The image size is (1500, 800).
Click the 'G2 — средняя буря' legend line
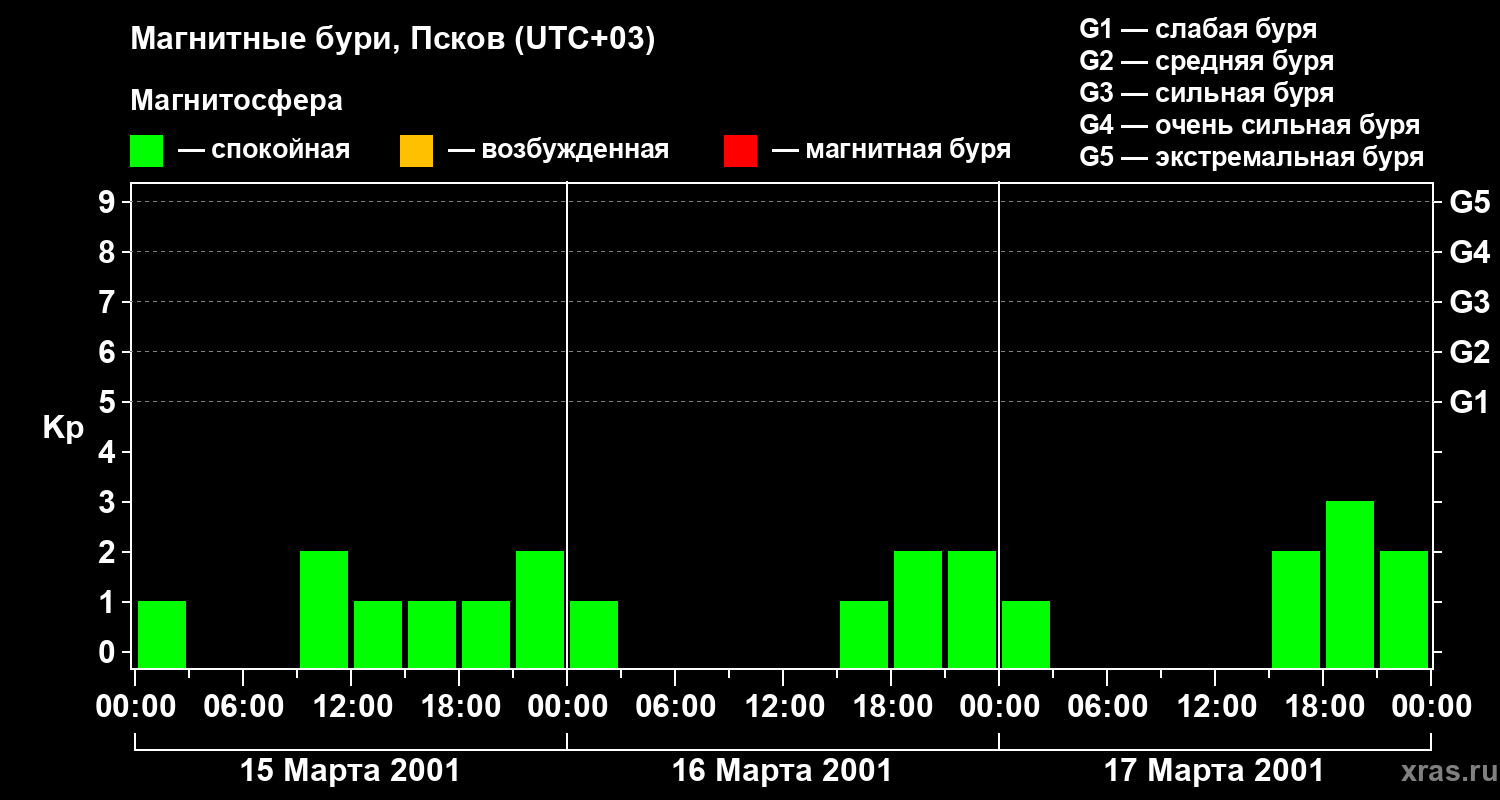[x=1207, y=61]
